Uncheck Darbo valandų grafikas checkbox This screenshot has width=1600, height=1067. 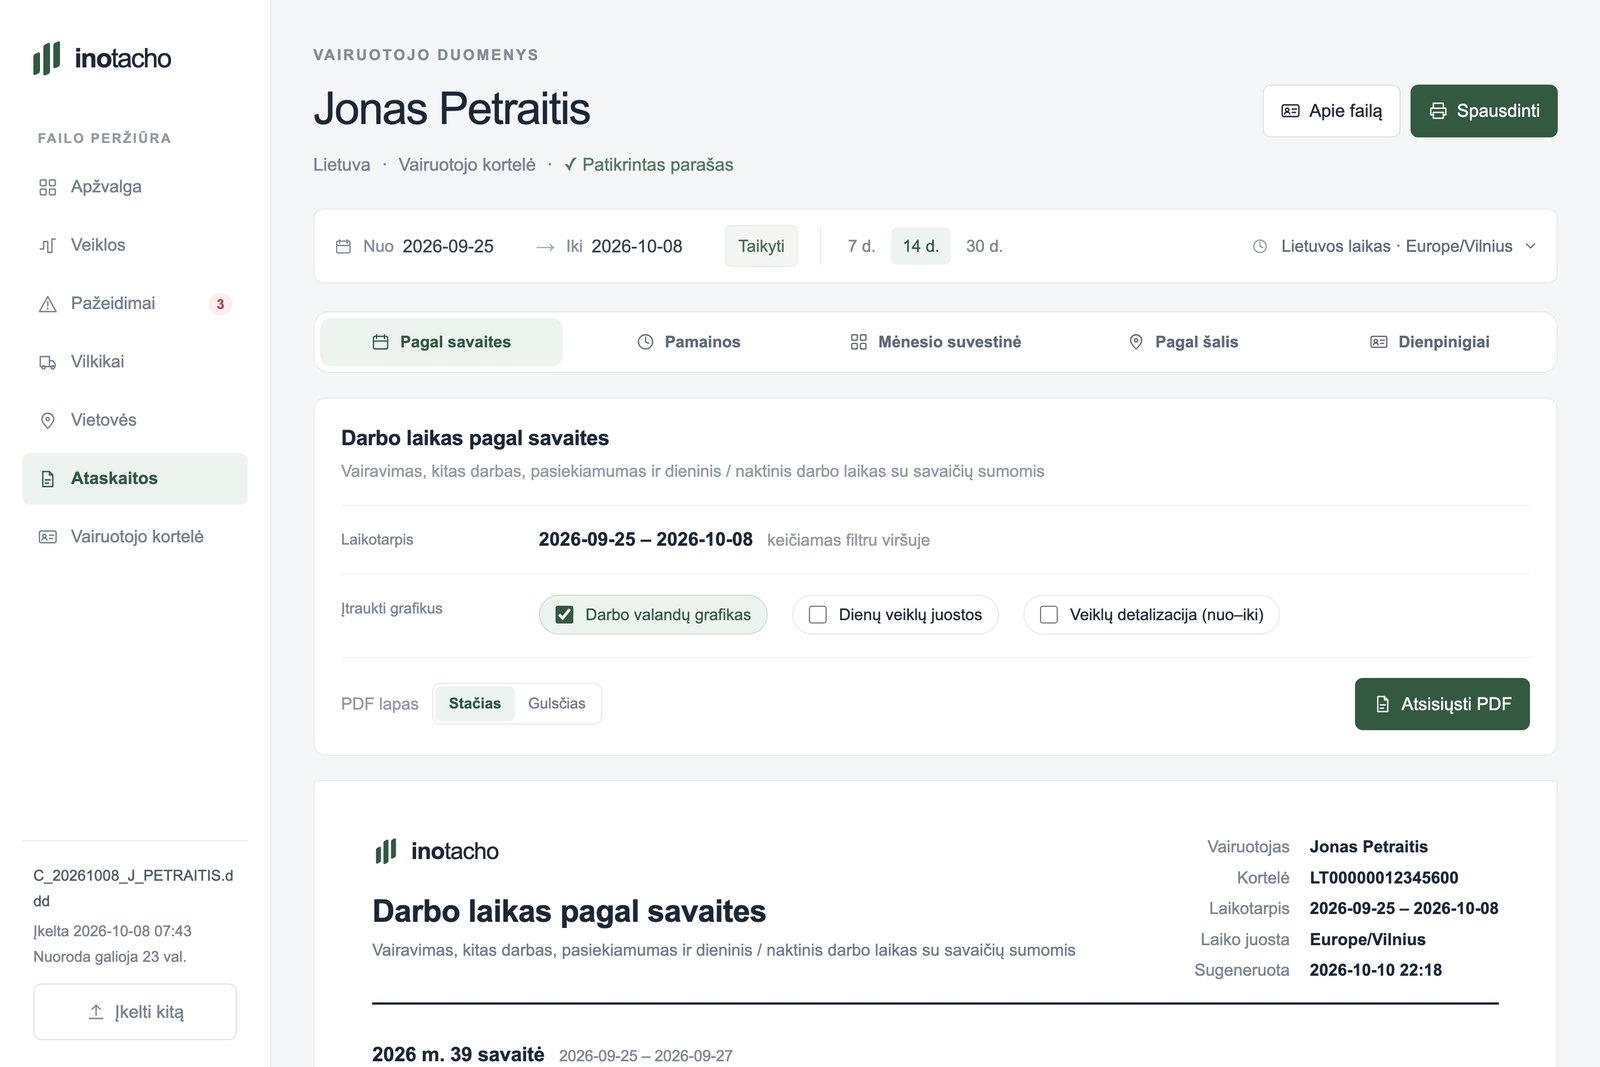click(564, 615)
